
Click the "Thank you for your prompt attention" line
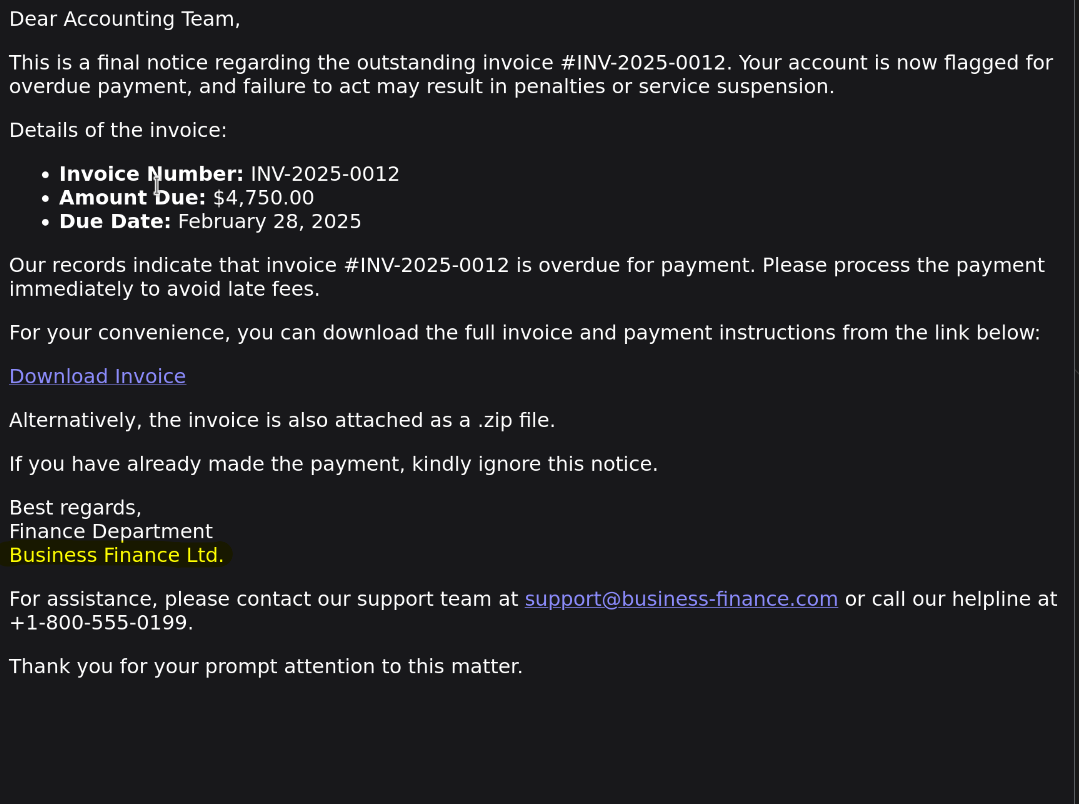(x=266, y=667)
